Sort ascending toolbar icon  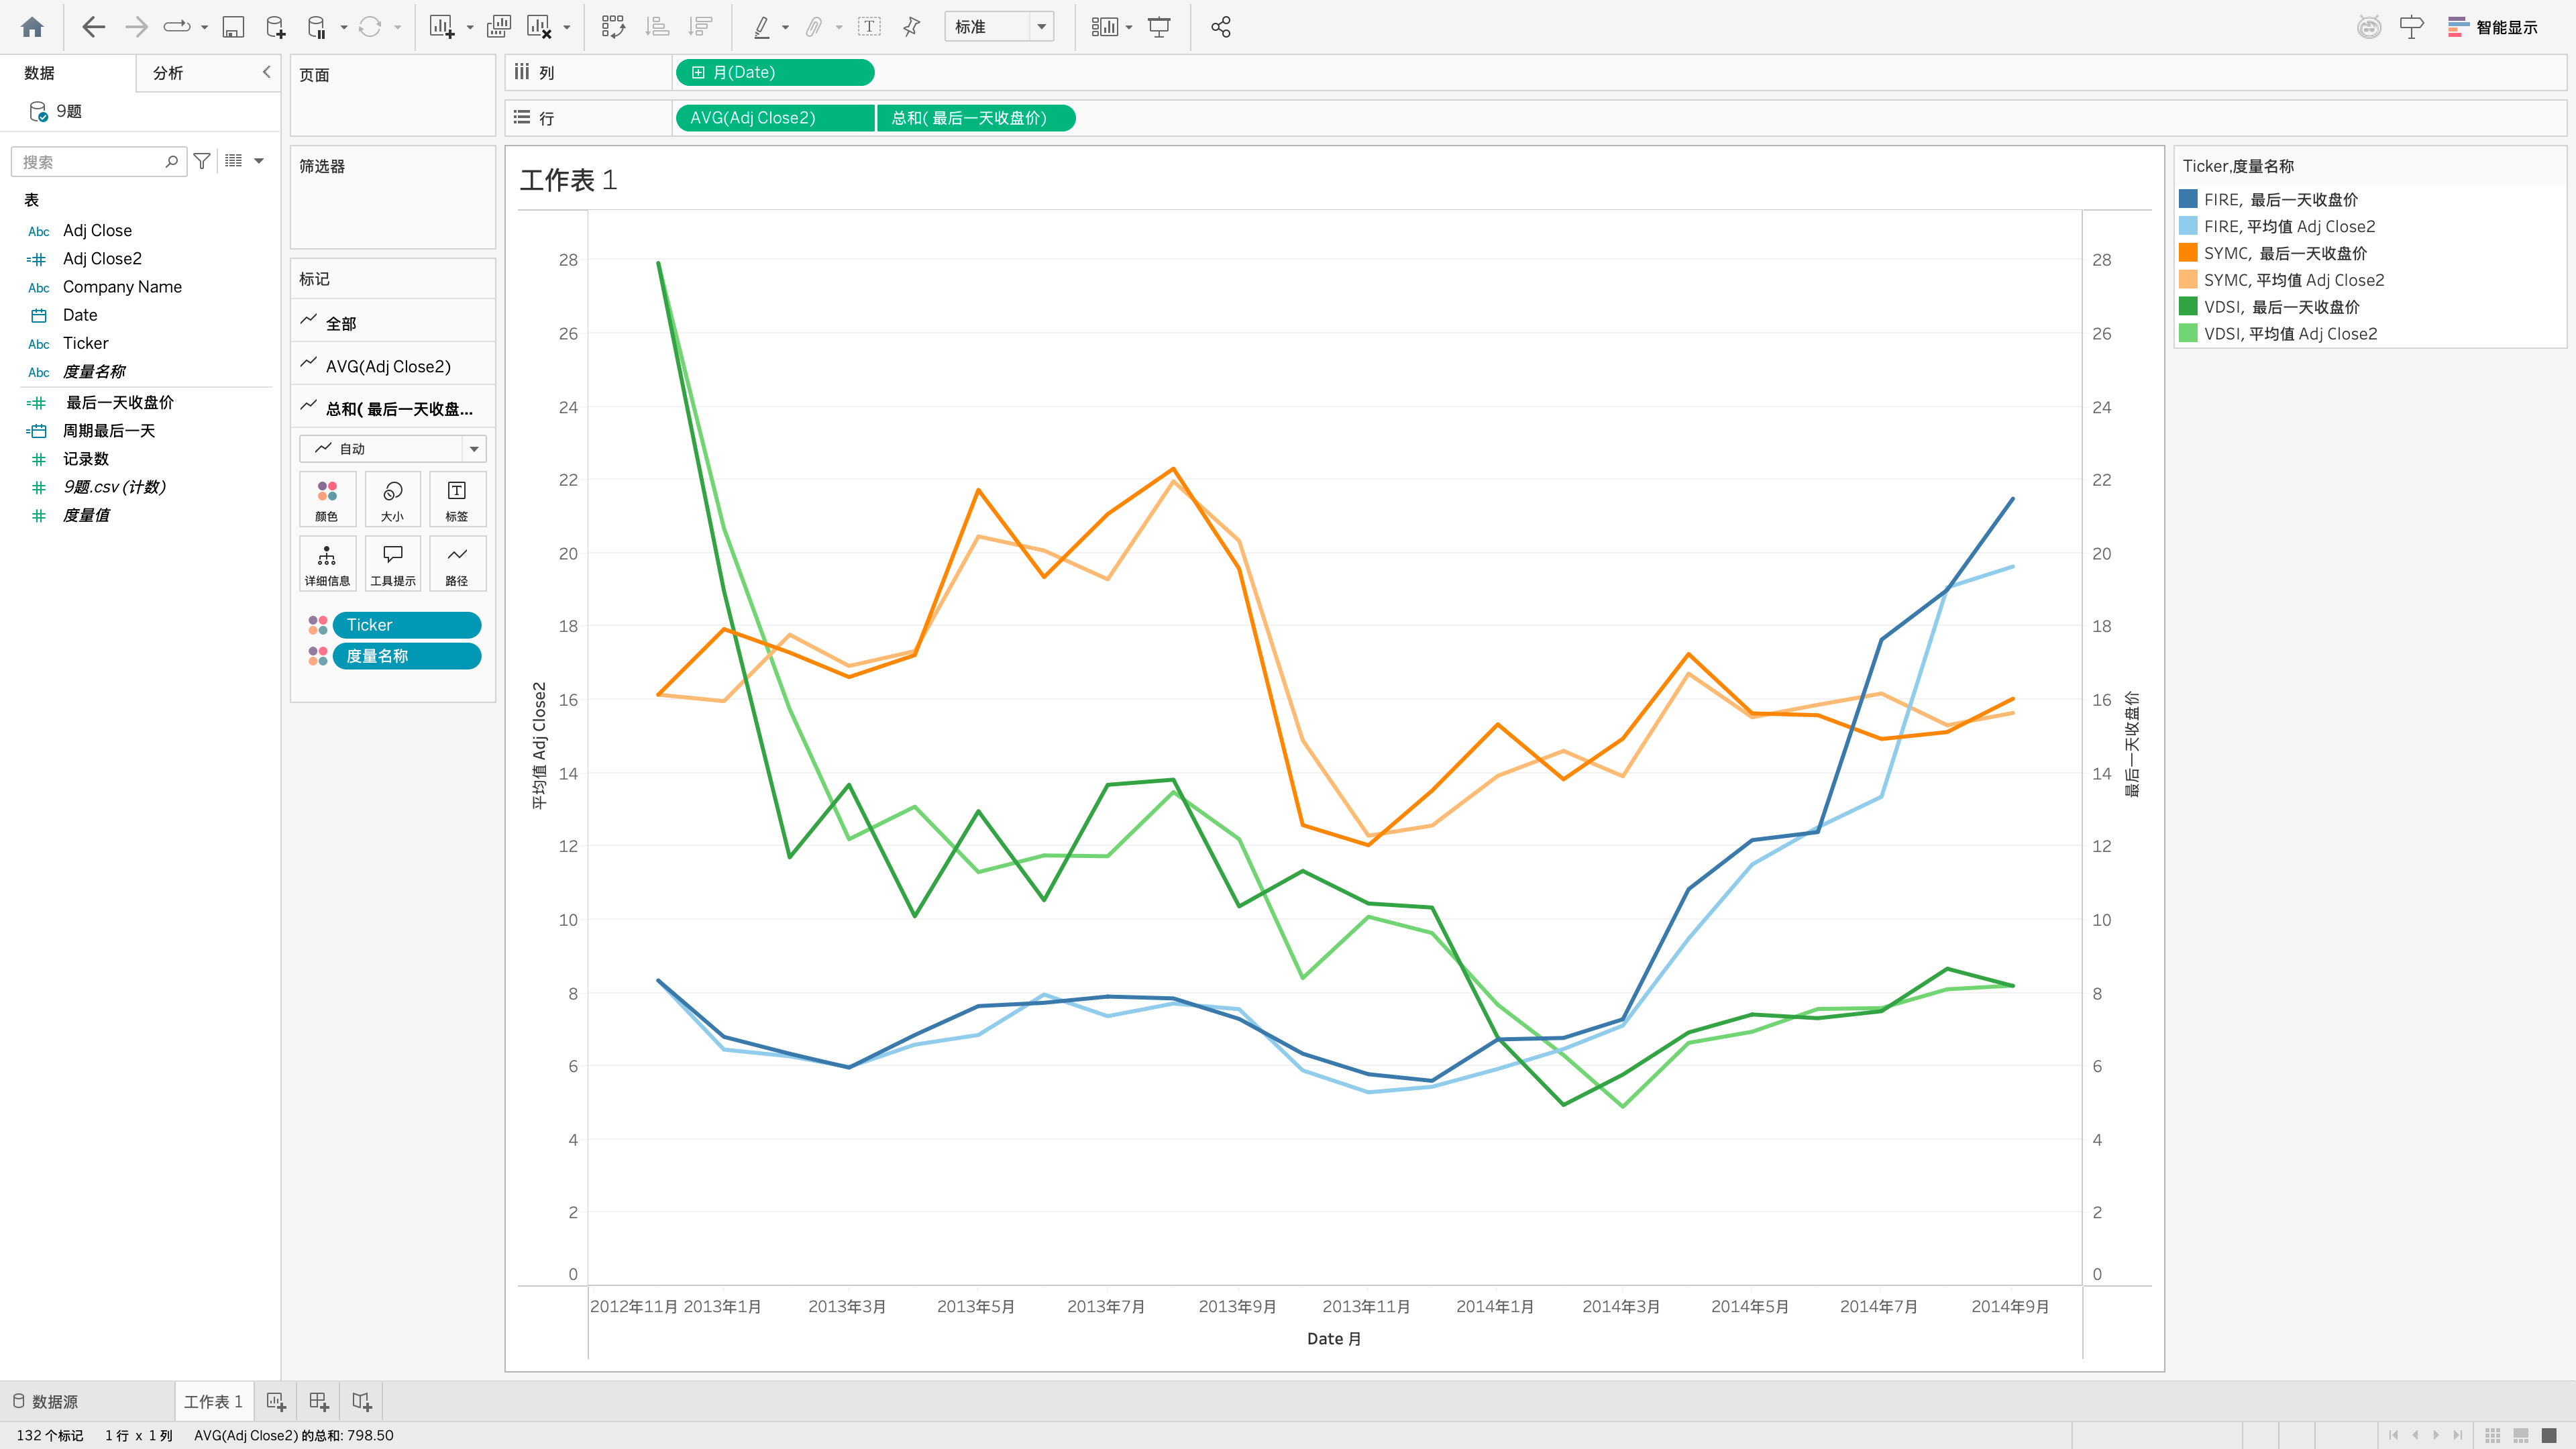coord(657,27)
